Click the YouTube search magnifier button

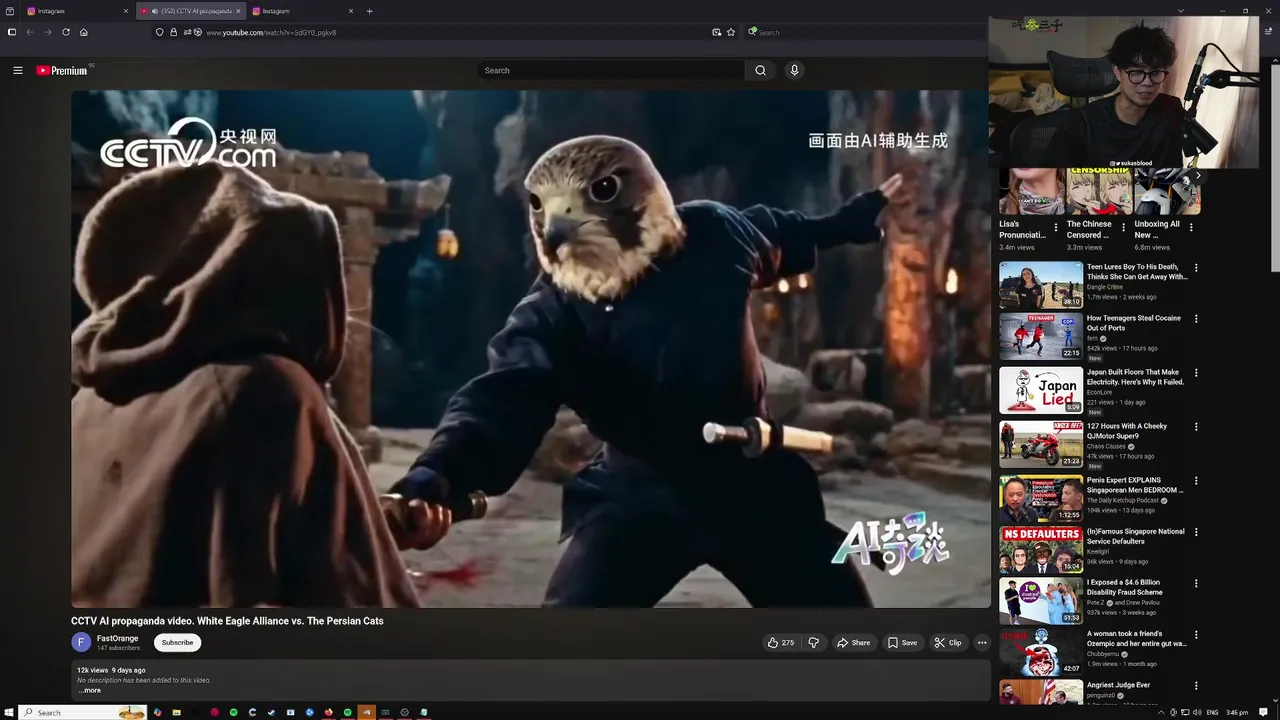[760, 70]
